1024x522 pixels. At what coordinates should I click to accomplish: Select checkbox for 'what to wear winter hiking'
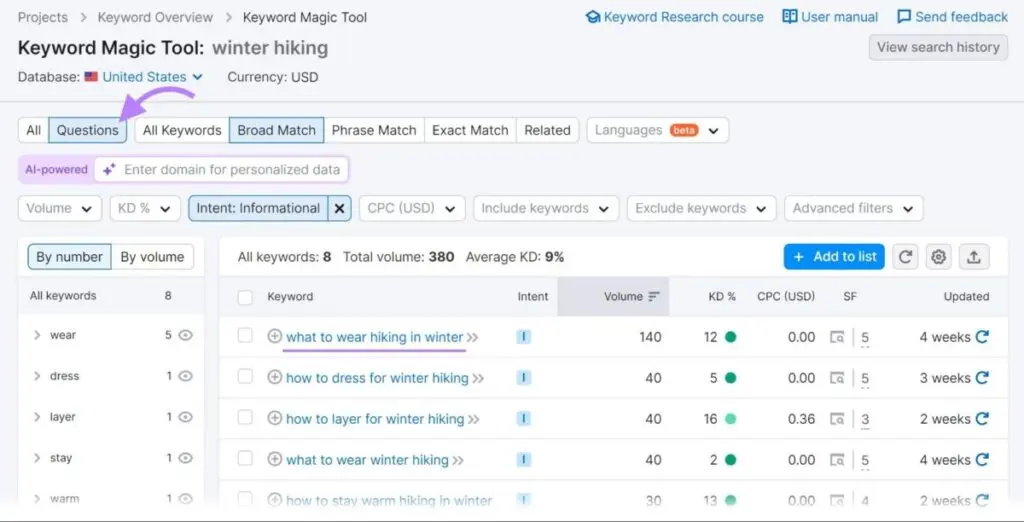[x=245, y=460]
